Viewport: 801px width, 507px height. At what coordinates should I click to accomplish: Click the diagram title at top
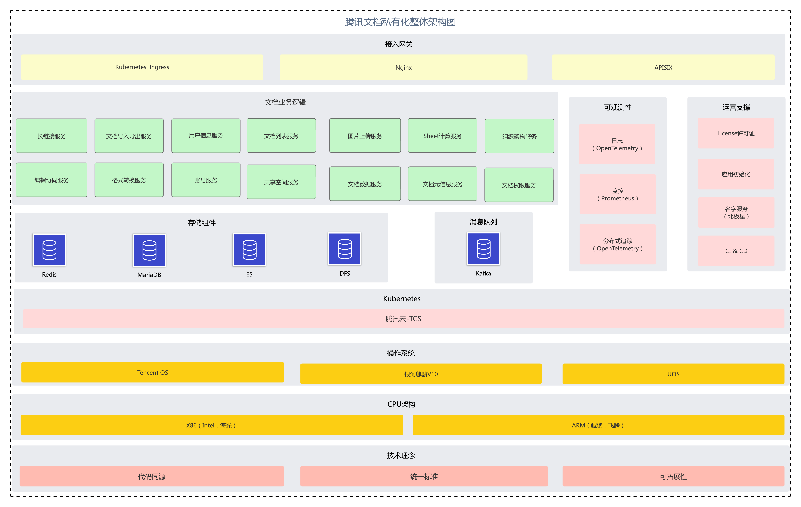point(401,22)
